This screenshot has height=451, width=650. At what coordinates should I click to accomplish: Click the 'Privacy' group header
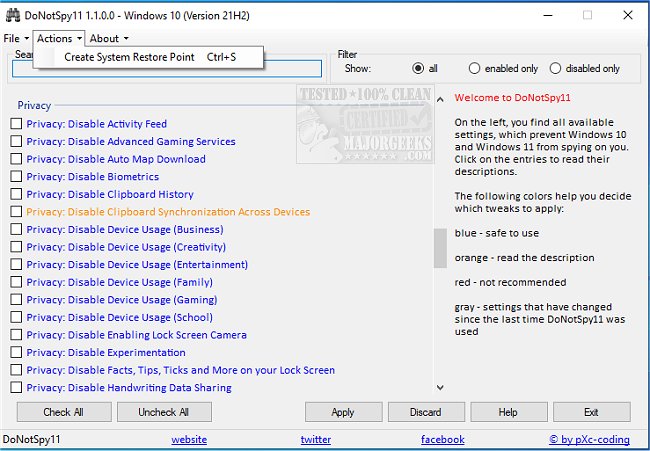34,105
